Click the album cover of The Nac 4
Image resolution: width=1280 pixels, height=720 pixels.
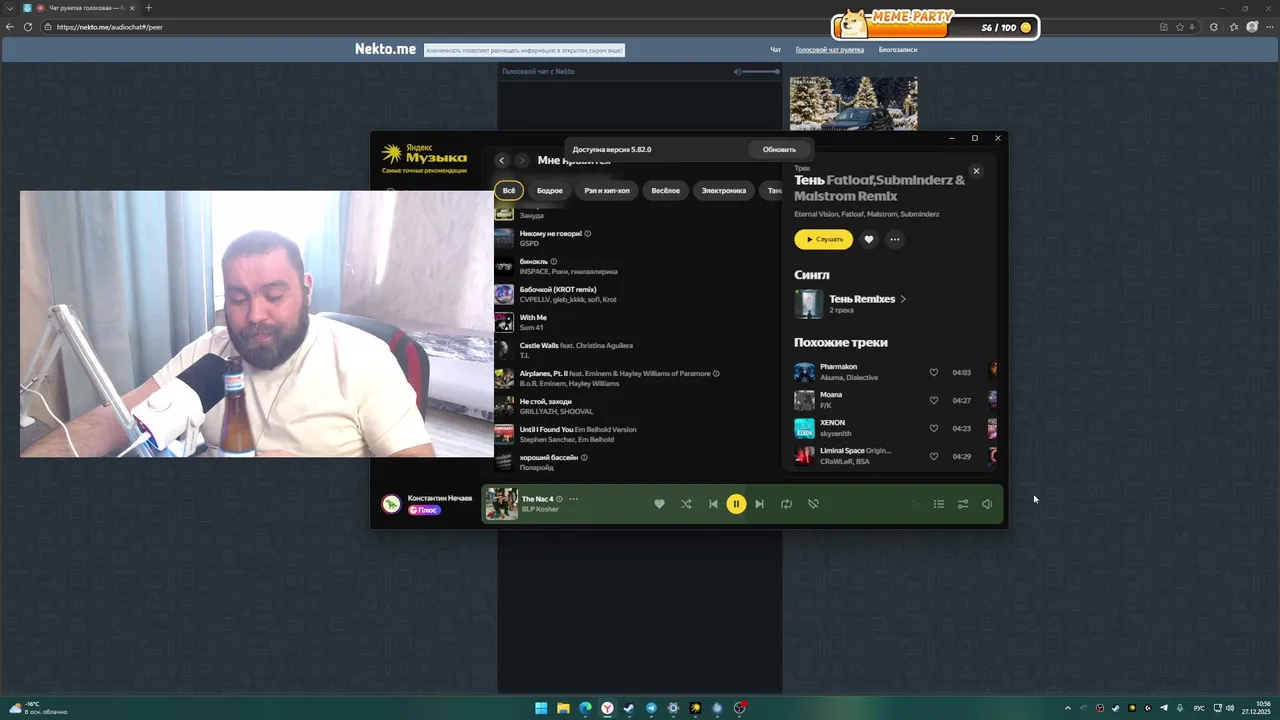(x=502, y=504)
